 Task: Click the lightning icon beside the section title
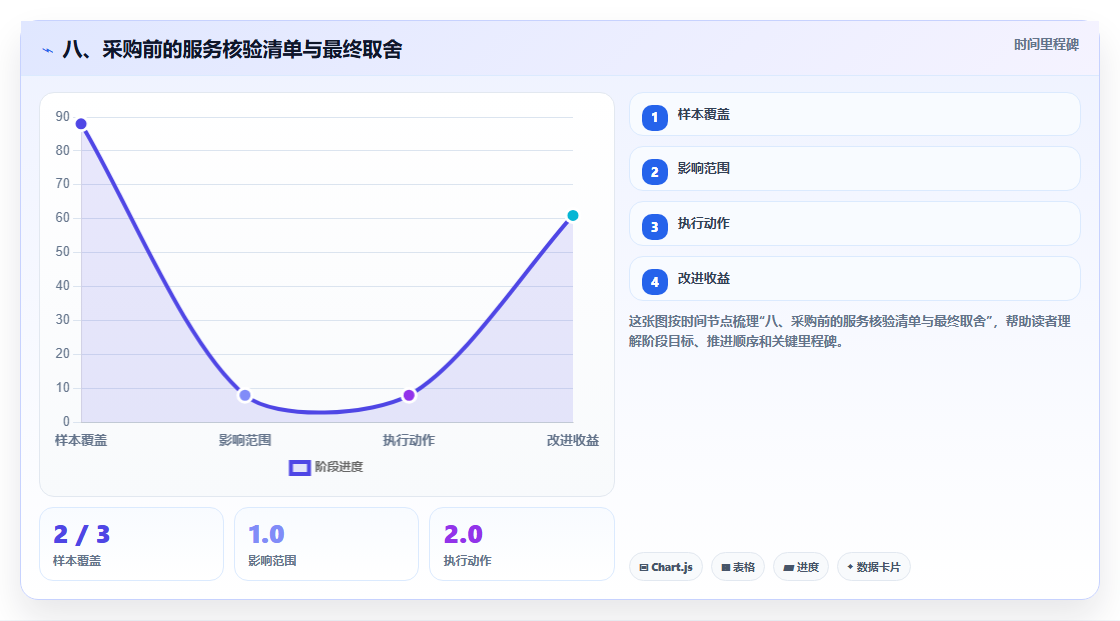click(x=48, y=50)
